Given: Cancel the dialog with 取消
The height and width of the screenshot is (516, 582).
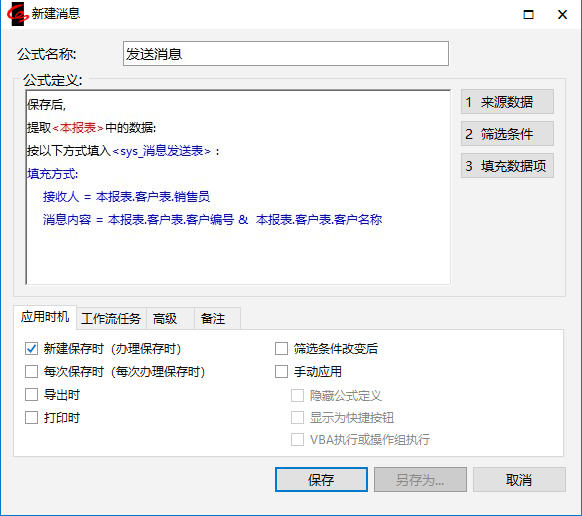Looking at the screenshot, I should click(519, 480).
